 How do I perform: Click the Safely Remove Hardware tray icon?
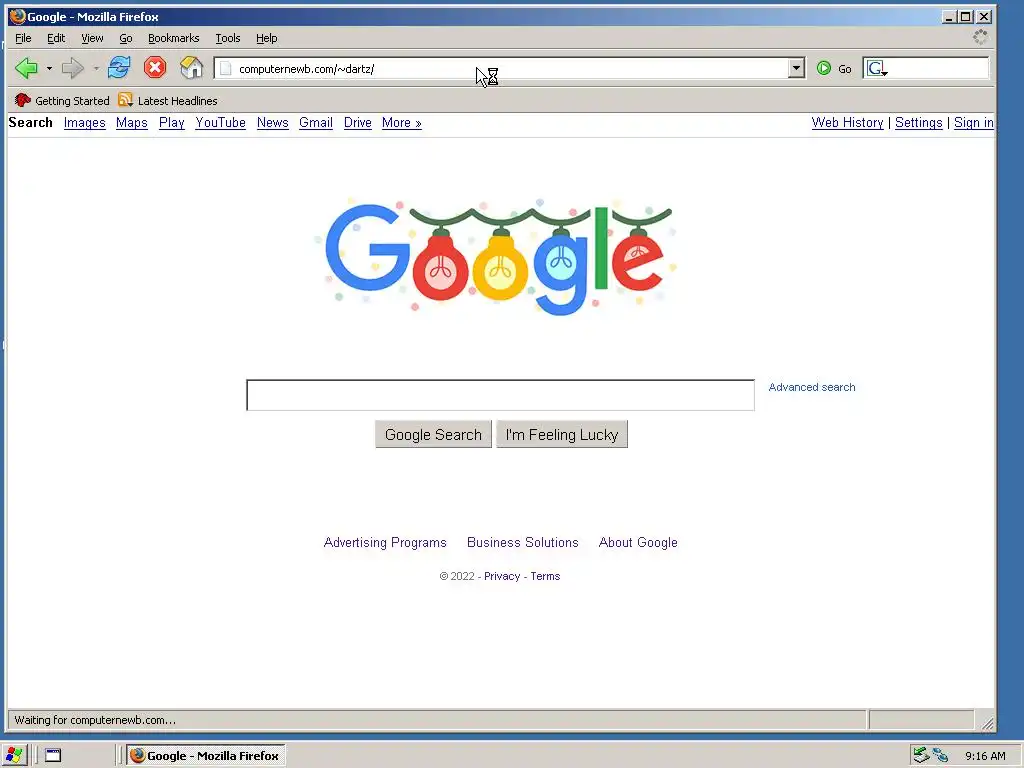coord(921,756)
